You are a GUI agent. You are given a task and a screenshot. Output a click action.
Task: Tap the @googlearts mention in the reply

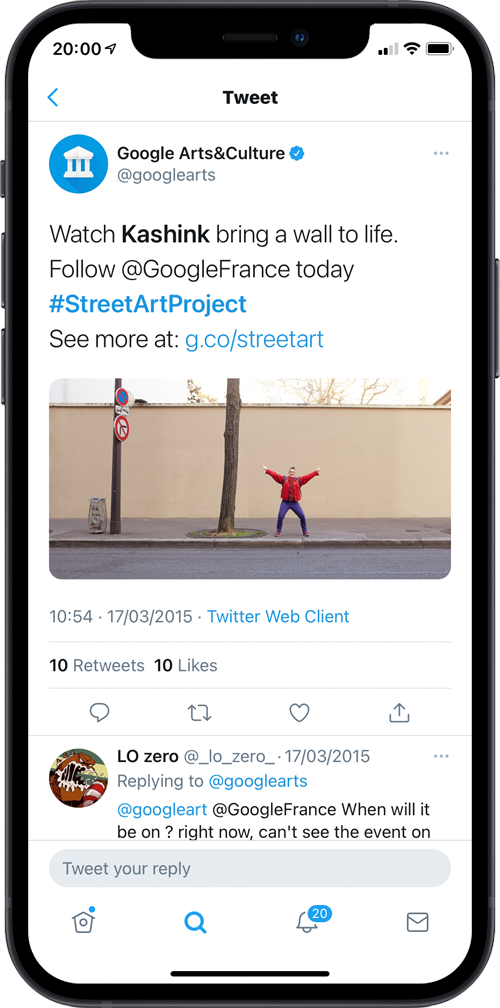258,782
